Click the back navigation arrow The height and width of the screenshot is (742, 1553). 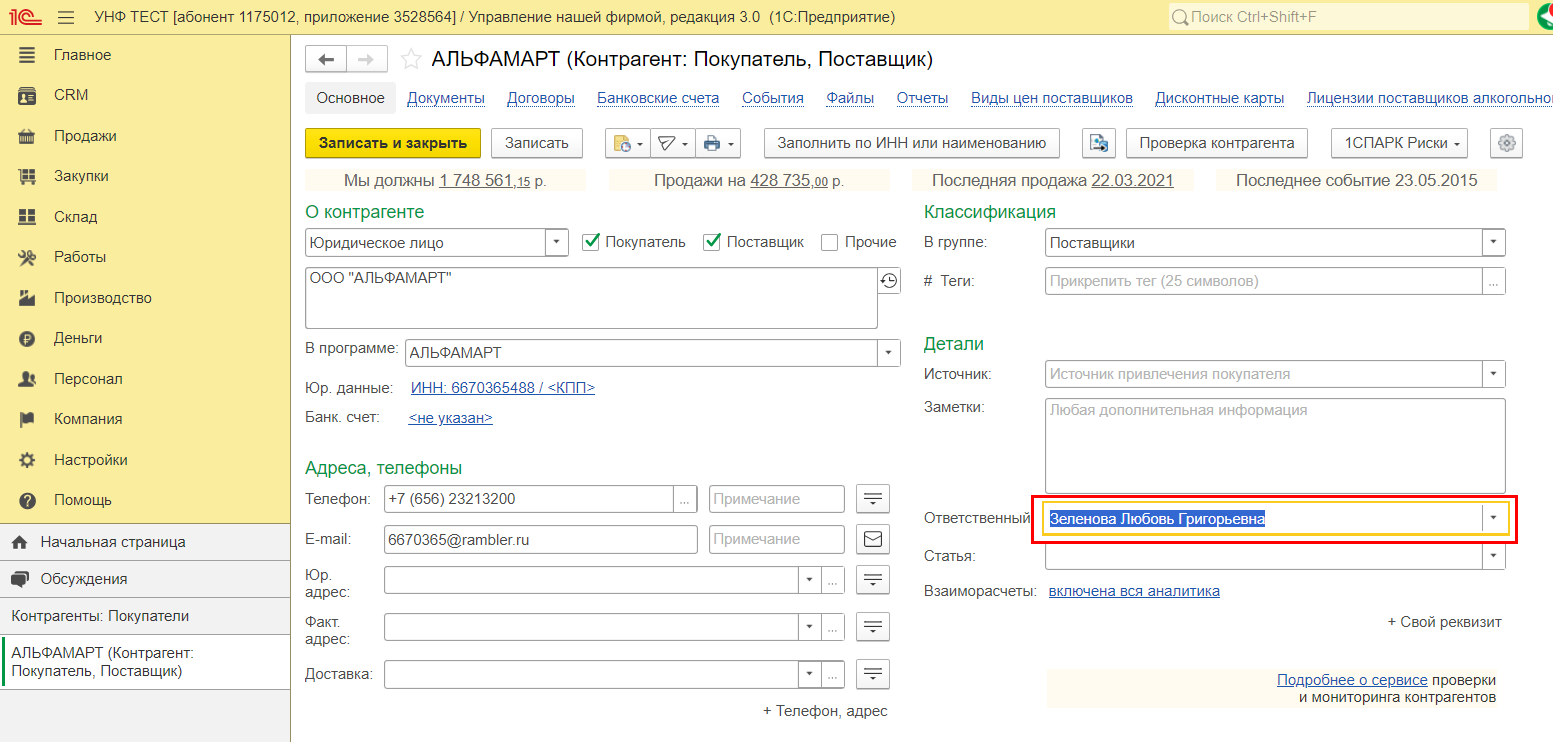(326, 60)
